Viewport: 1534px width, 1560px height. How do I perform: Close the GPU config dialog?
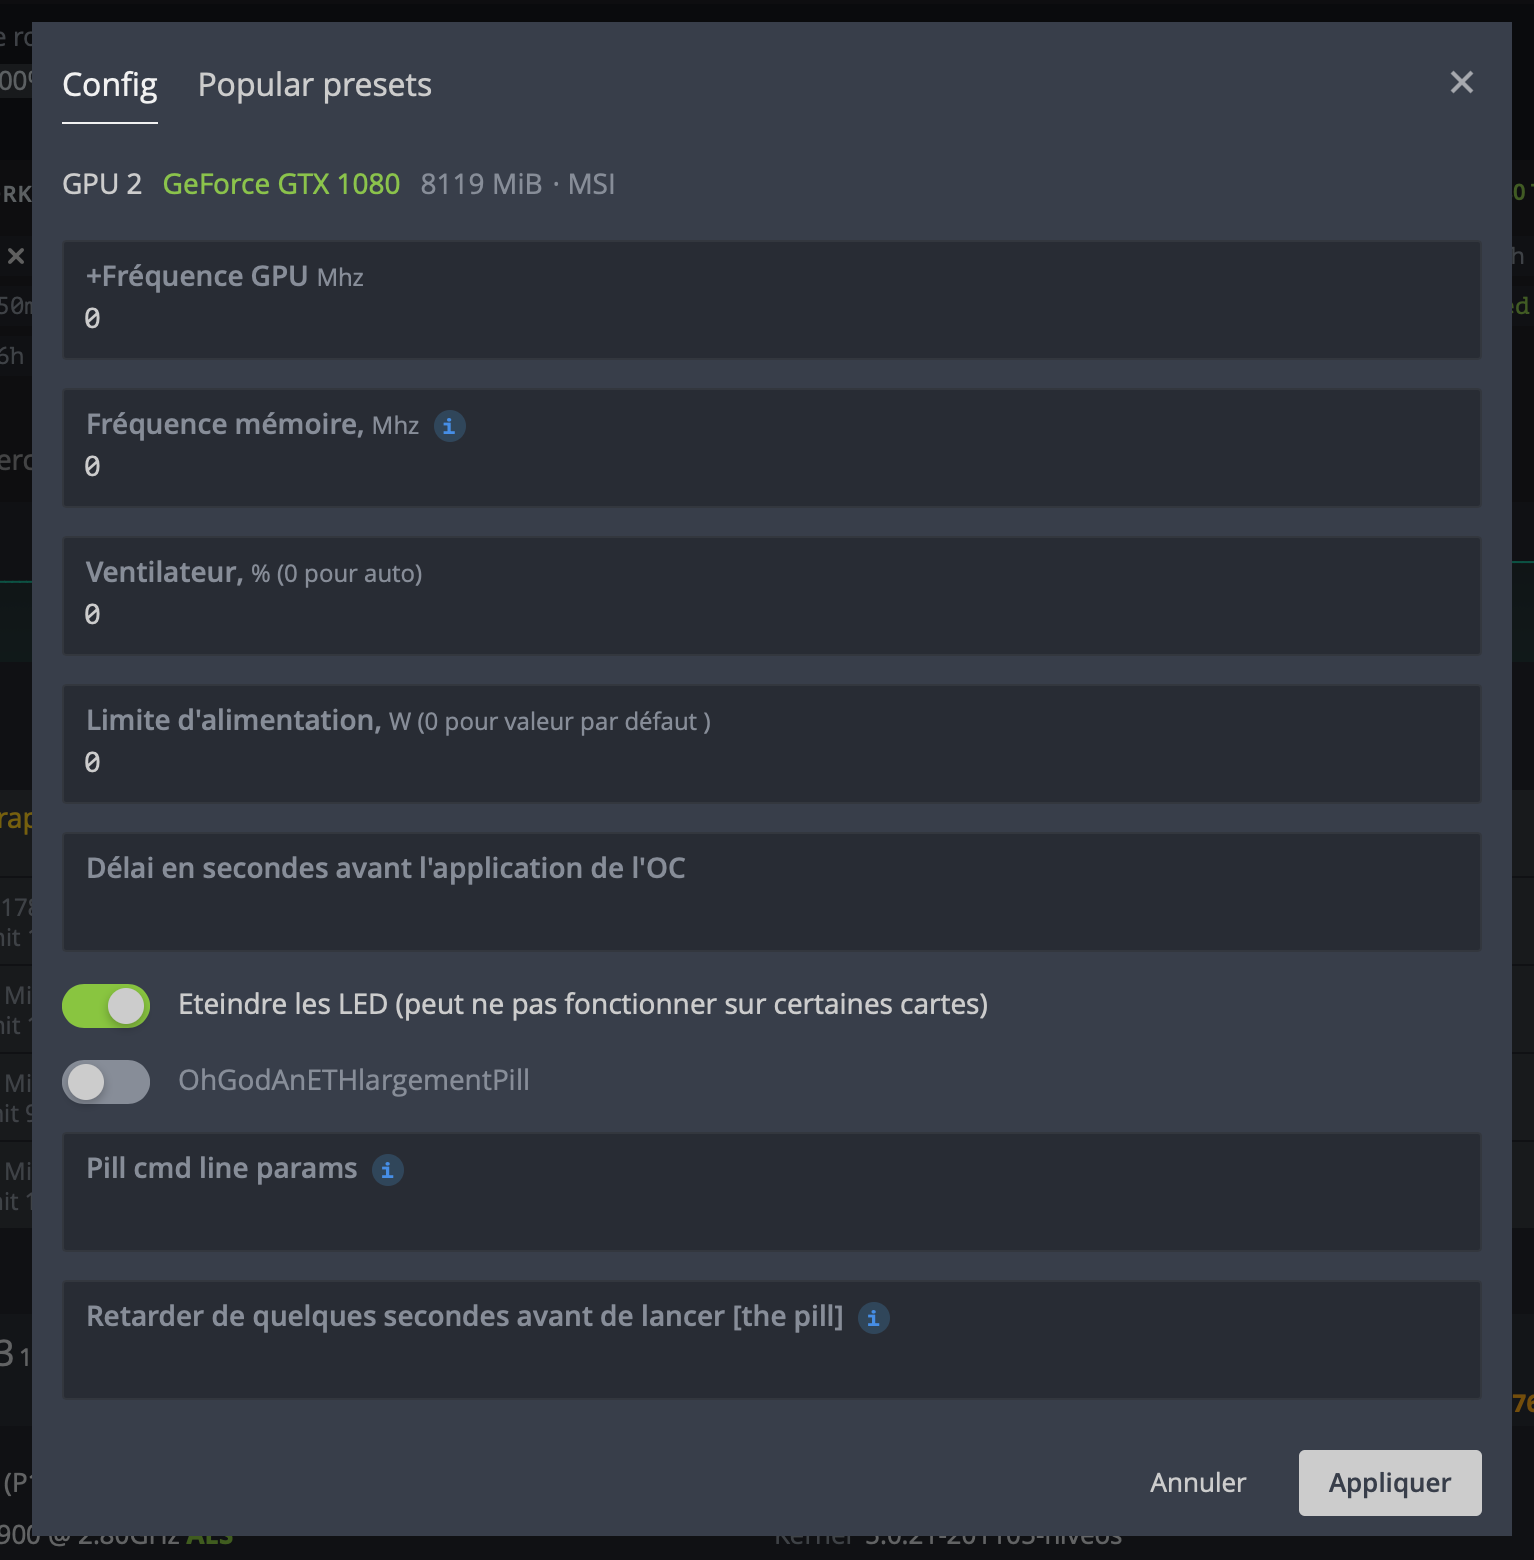click(1461, 82)
